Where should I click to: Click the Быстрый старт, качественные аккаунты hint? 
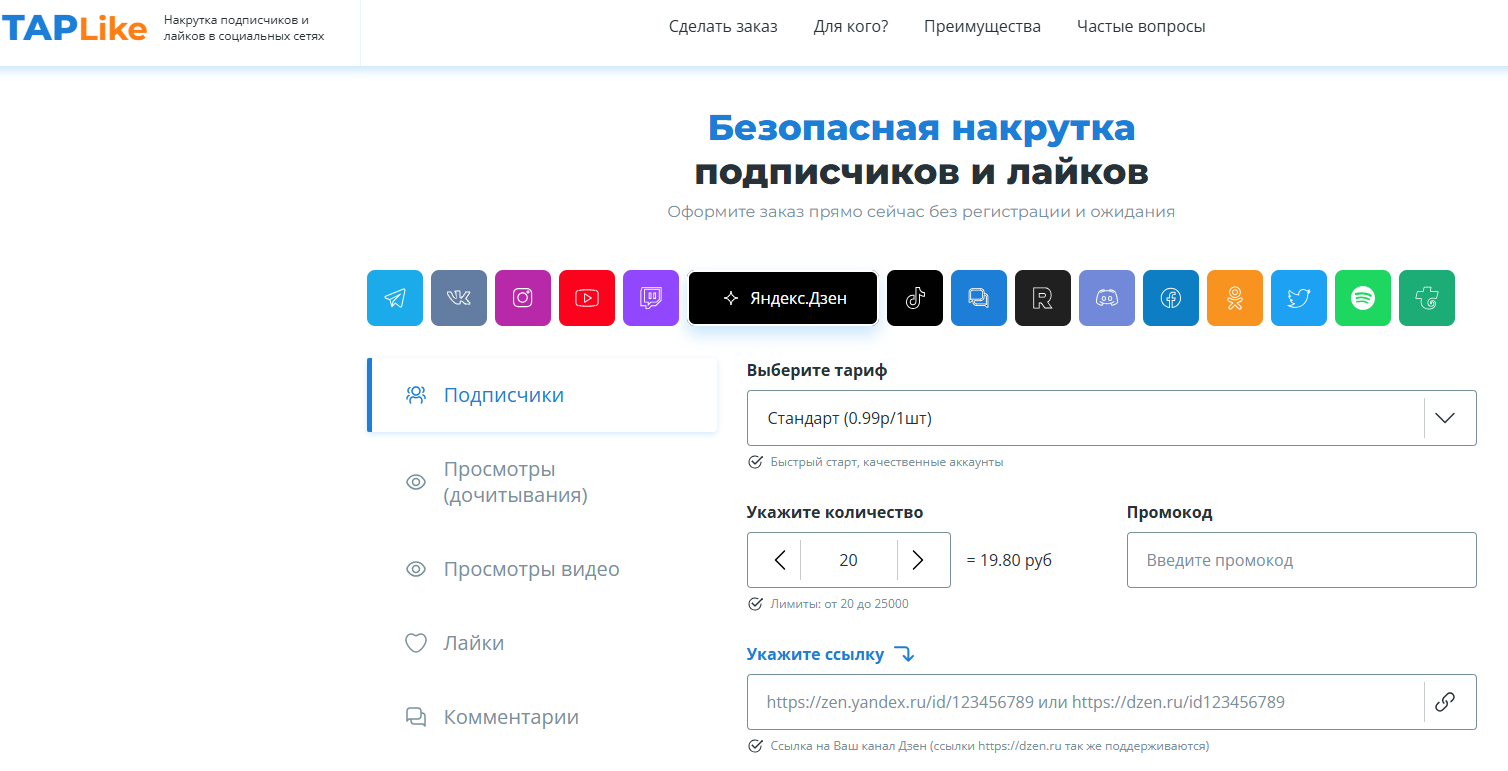click(x=887, y=462)
